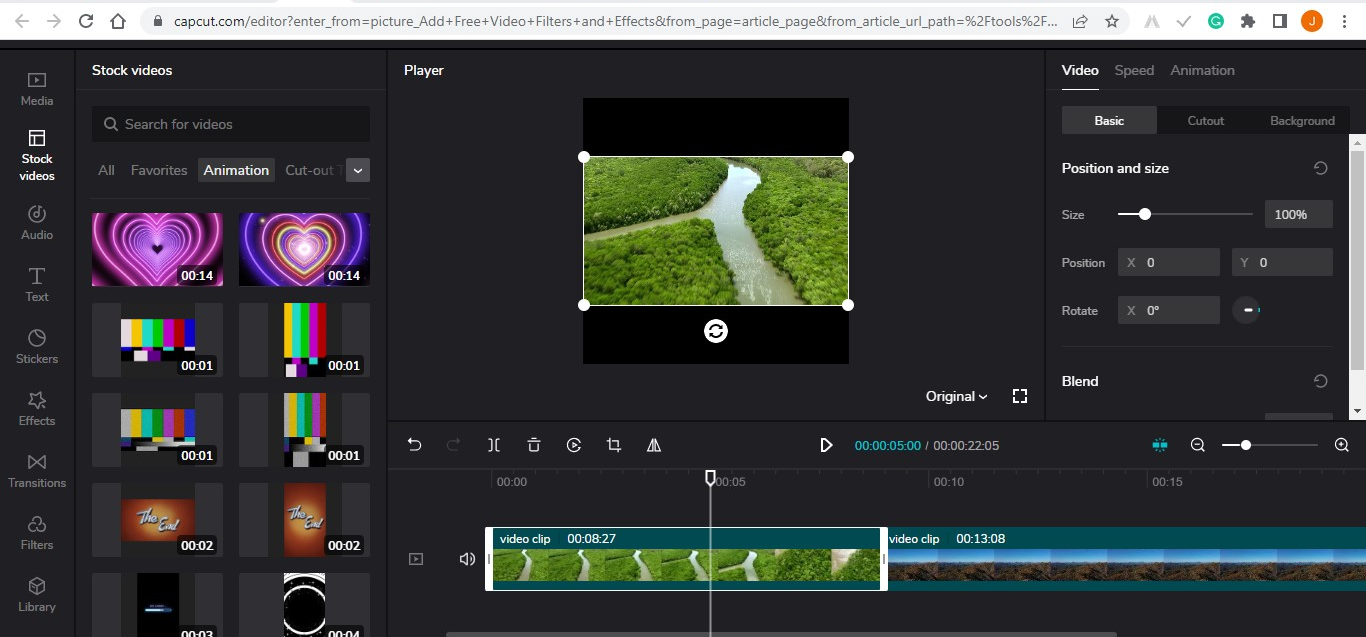The image size is (1366, 637).
Task: Click the Size percentage field showing 100%
Action: point(1298,214)
